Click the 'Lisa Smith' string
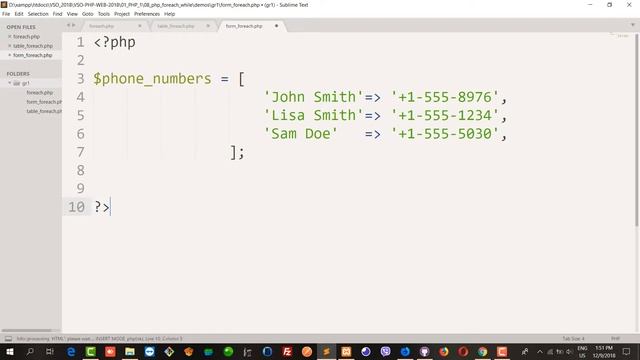Screen dimensions: 640x360 coord(313,116)
